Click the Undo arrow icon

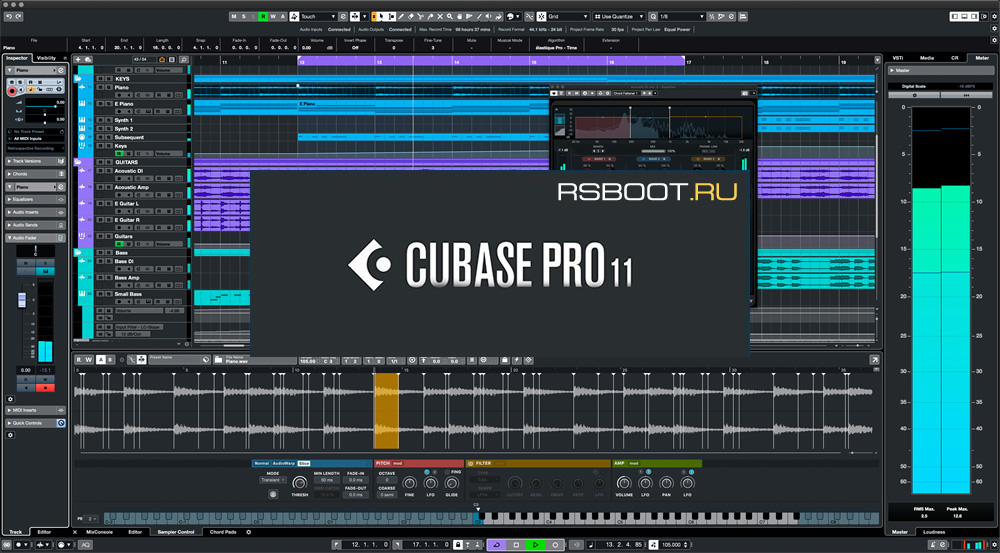pyautogui.click(x=9, y=17)
